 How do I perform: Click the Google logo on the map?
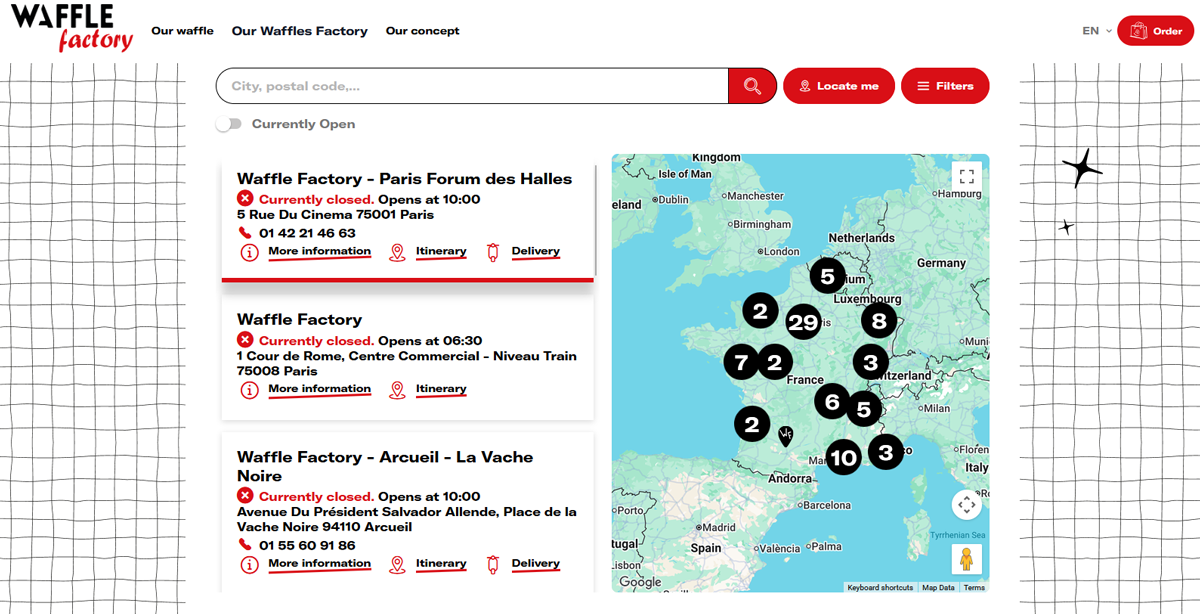coord(640,582)
